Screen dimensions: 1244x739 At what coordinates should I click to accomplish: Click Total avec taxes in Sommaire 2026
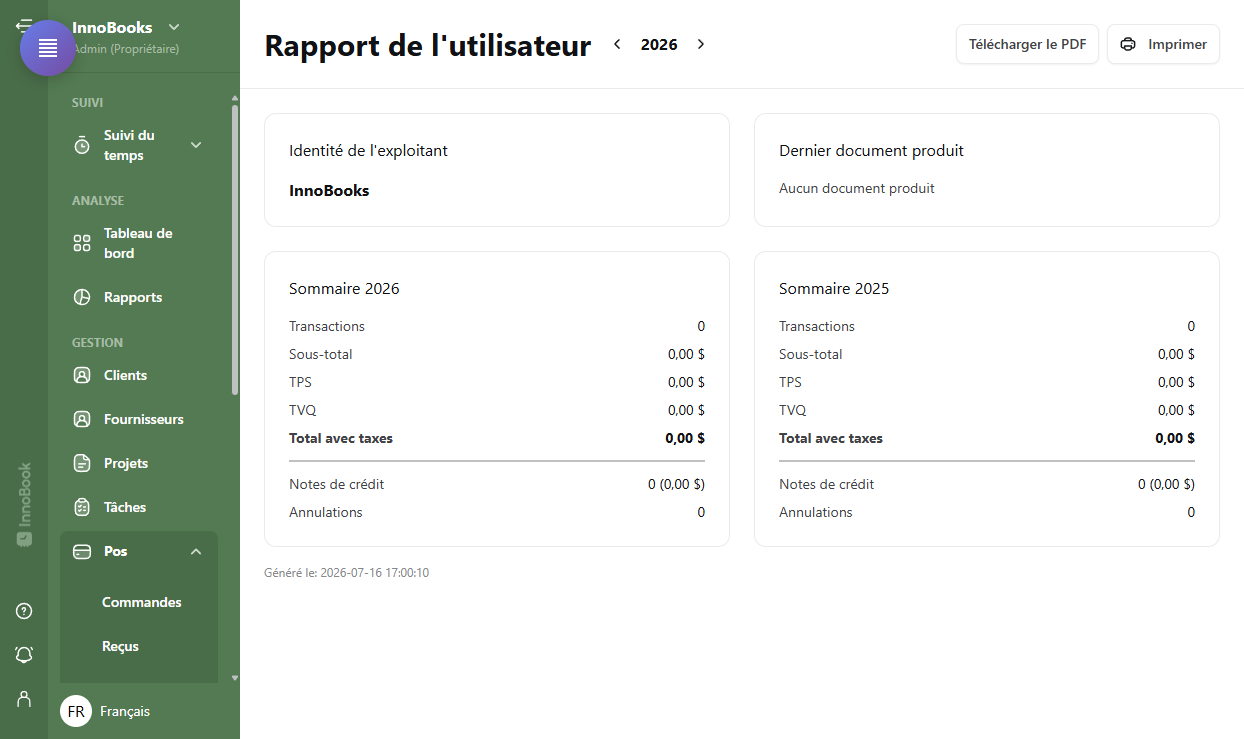(x=341, y=438)
